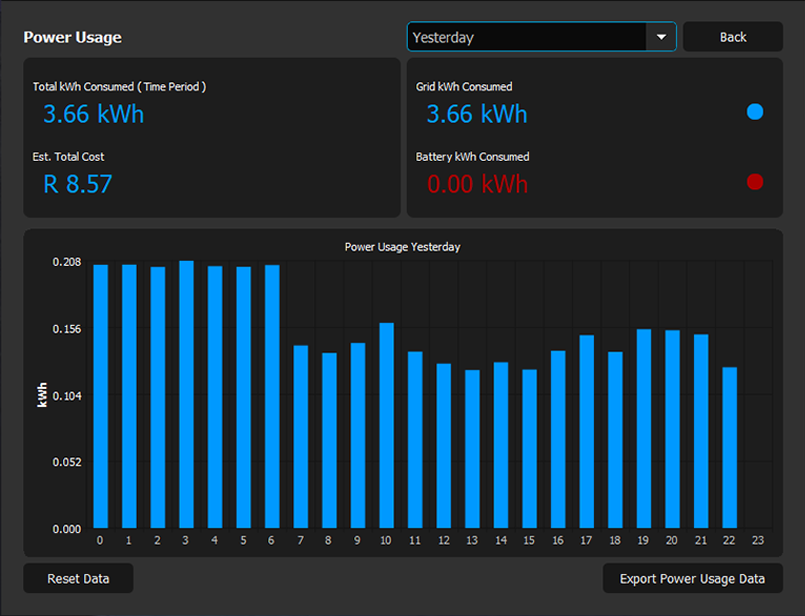Click the dropdown arrow next to Yesterday
The image size is (805, 616).
click(x=661, y=36)
